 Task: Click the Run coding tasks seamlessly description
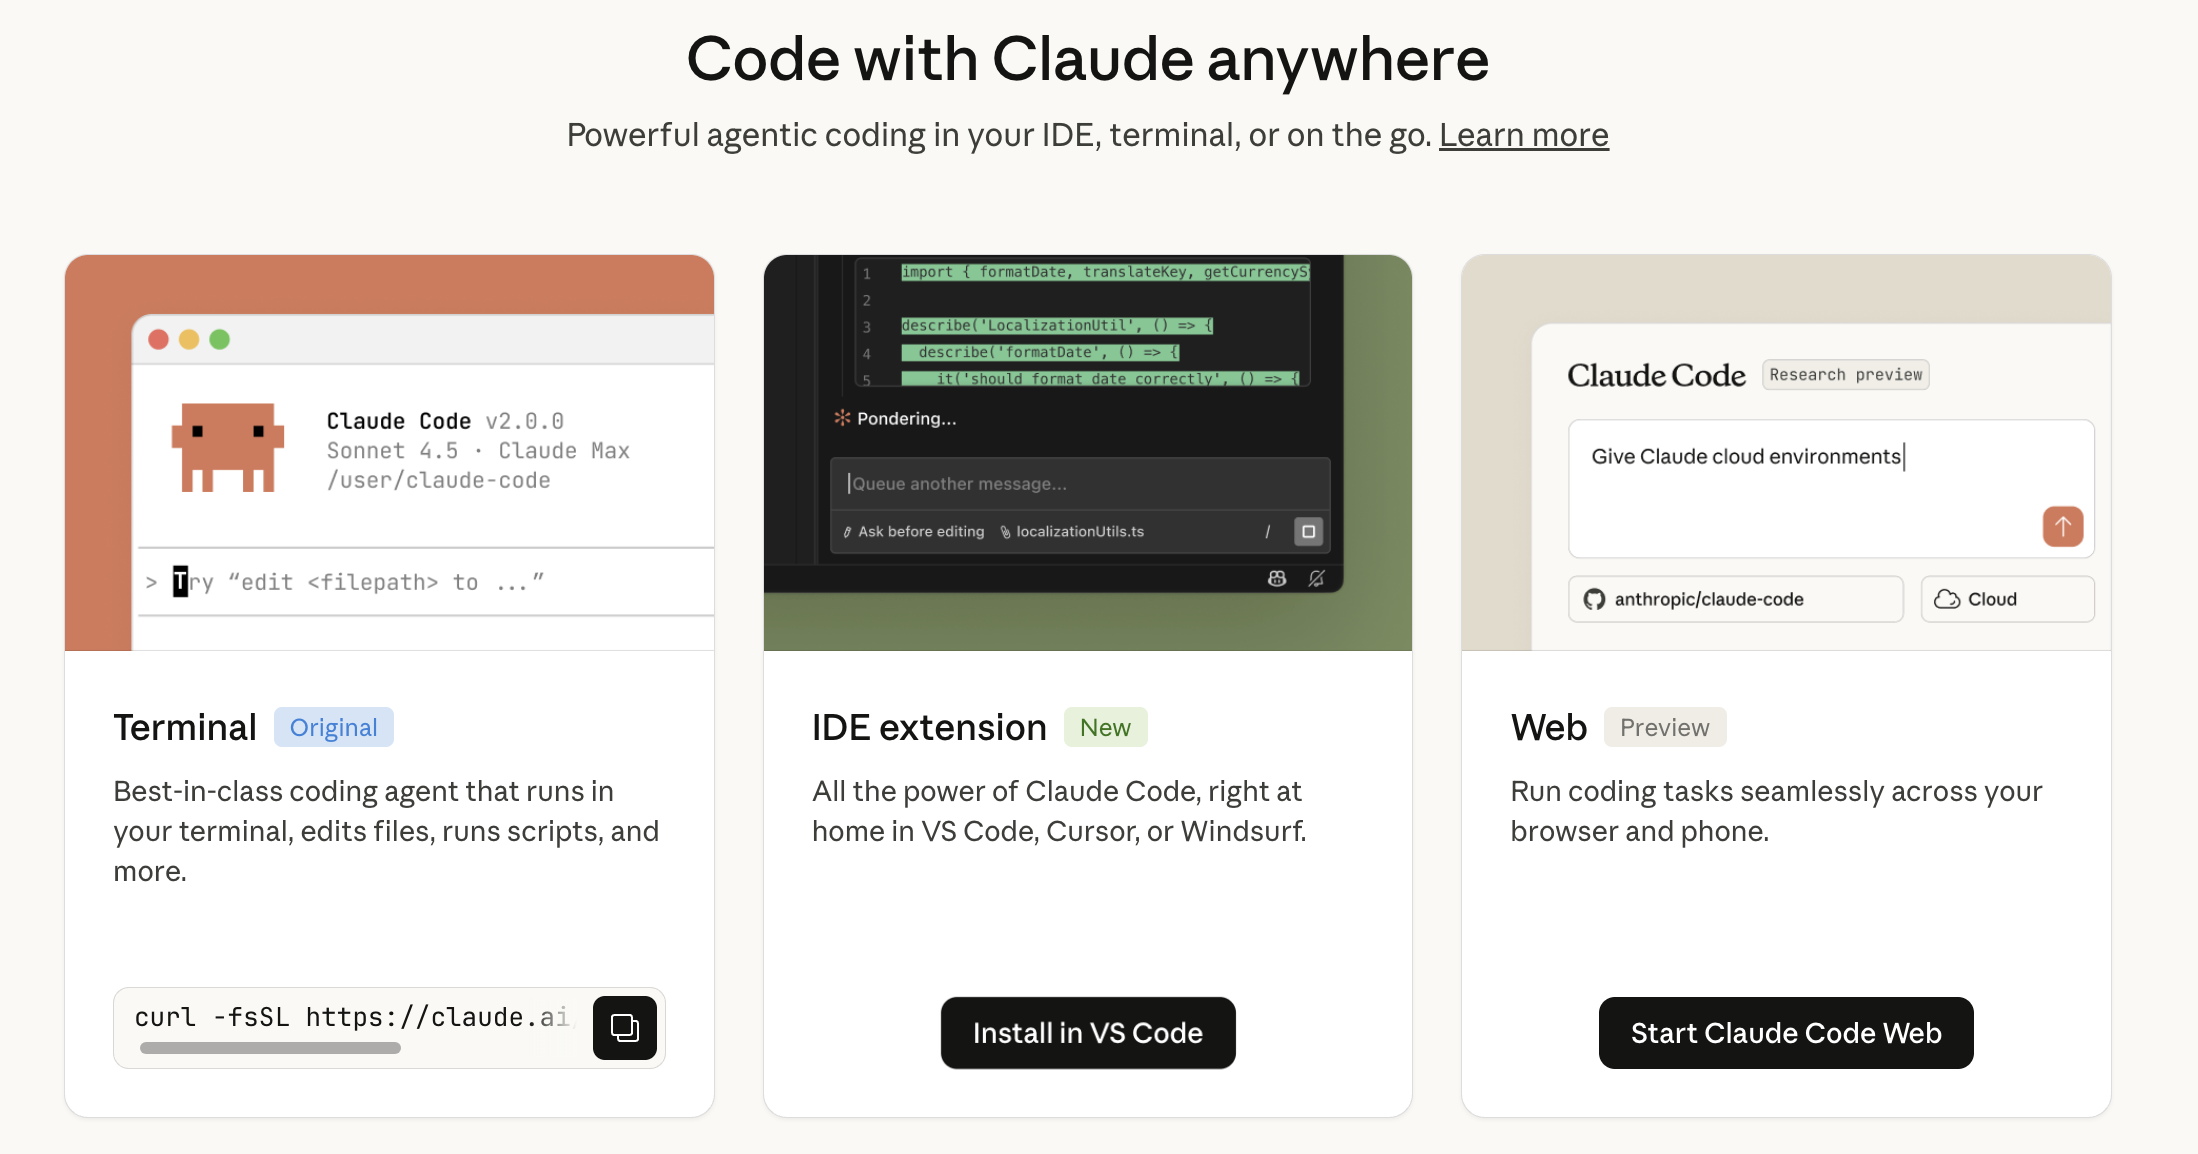[1776, 811]
